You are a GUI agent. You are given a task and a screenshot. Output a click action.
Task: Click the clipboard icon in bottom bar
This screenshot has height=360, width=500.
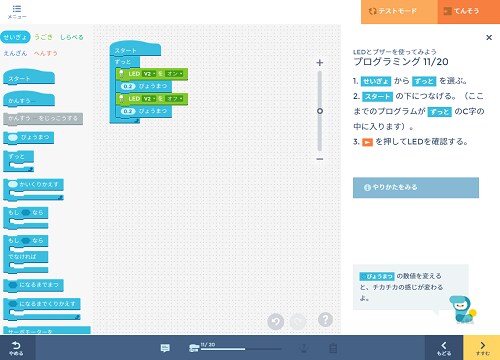[x=333, y=348]
